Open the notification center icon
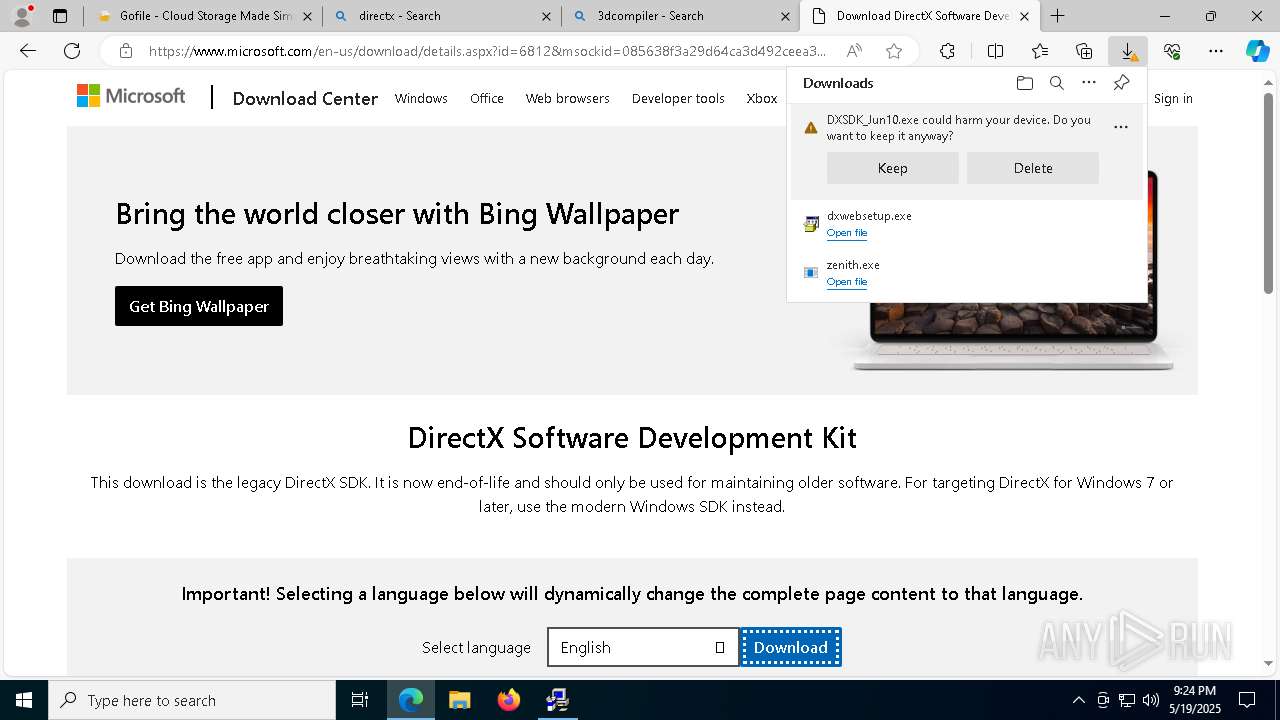1280x720 pixels. click(x=1247, y=700)
